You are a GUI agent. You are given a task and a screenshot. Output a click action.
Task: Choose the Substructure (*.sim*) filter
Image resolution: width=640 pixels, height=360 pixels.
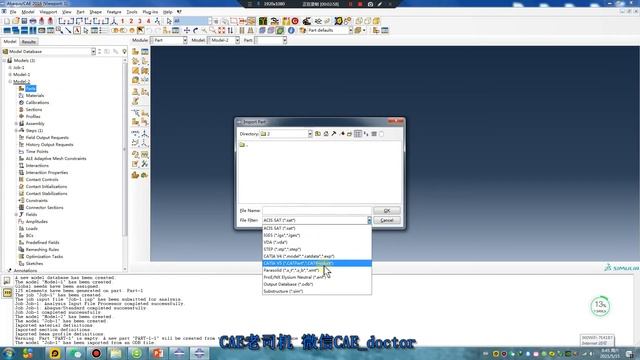coord(317,291)
